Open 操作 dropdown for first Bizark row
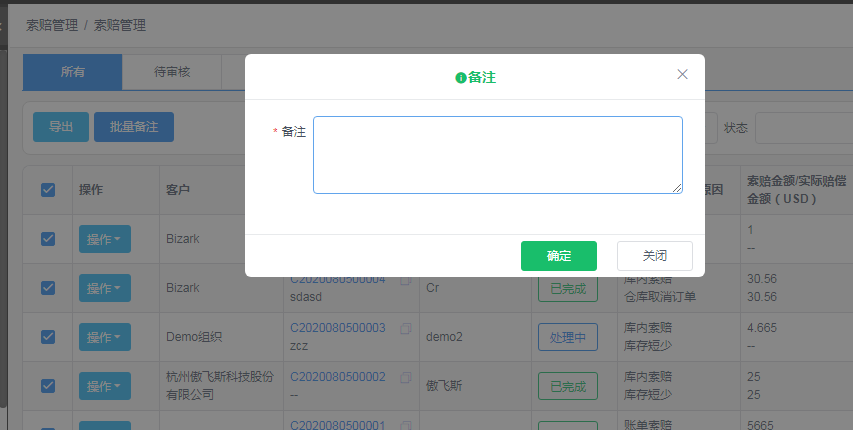Viewport: 853px width, 430px height. pyautogui.click(x=104, y=239)
